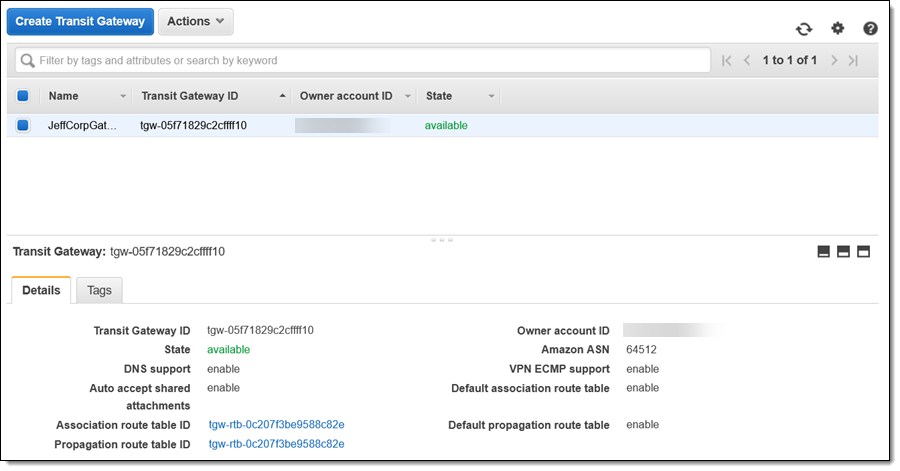Open the Association route table ID link
The width and height of the screenshot is (900, 471).
point(276,425)
